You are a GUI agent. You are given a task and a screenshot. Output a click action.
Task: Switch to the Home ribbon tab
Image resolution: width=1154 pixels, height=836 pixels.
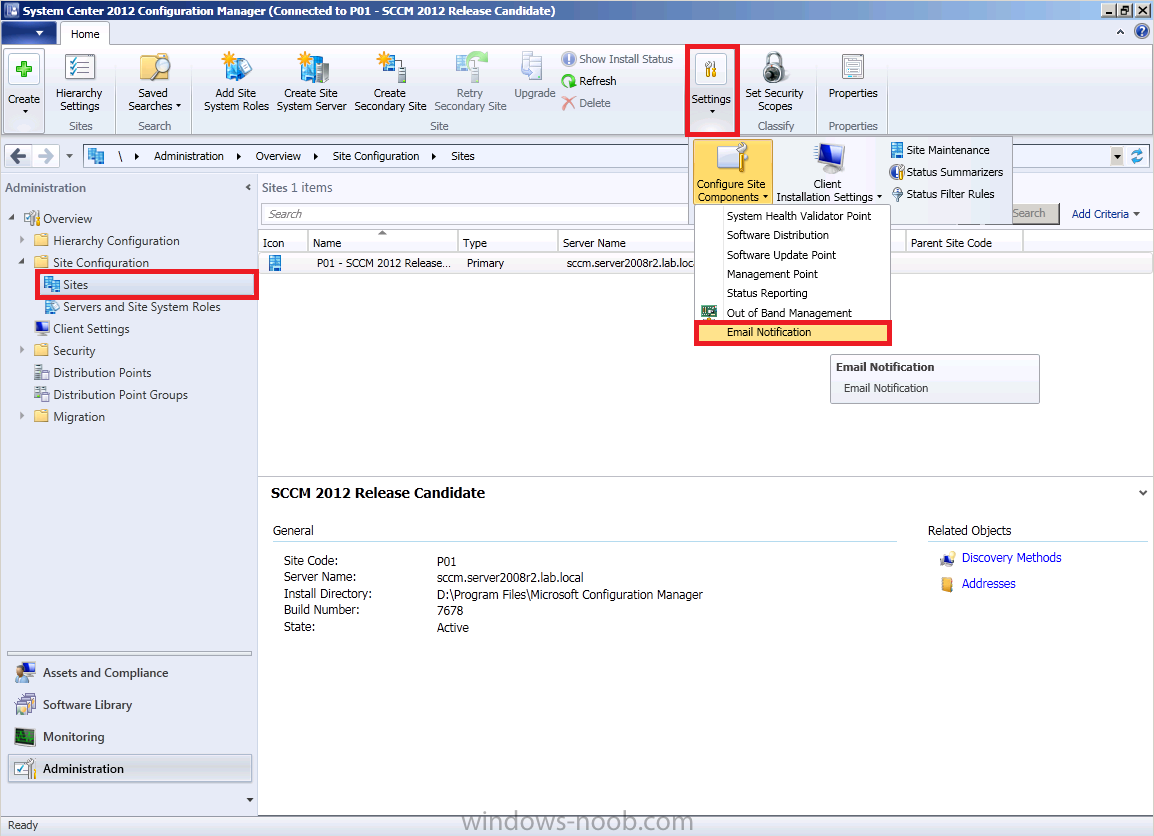click(x=85, y=34)
